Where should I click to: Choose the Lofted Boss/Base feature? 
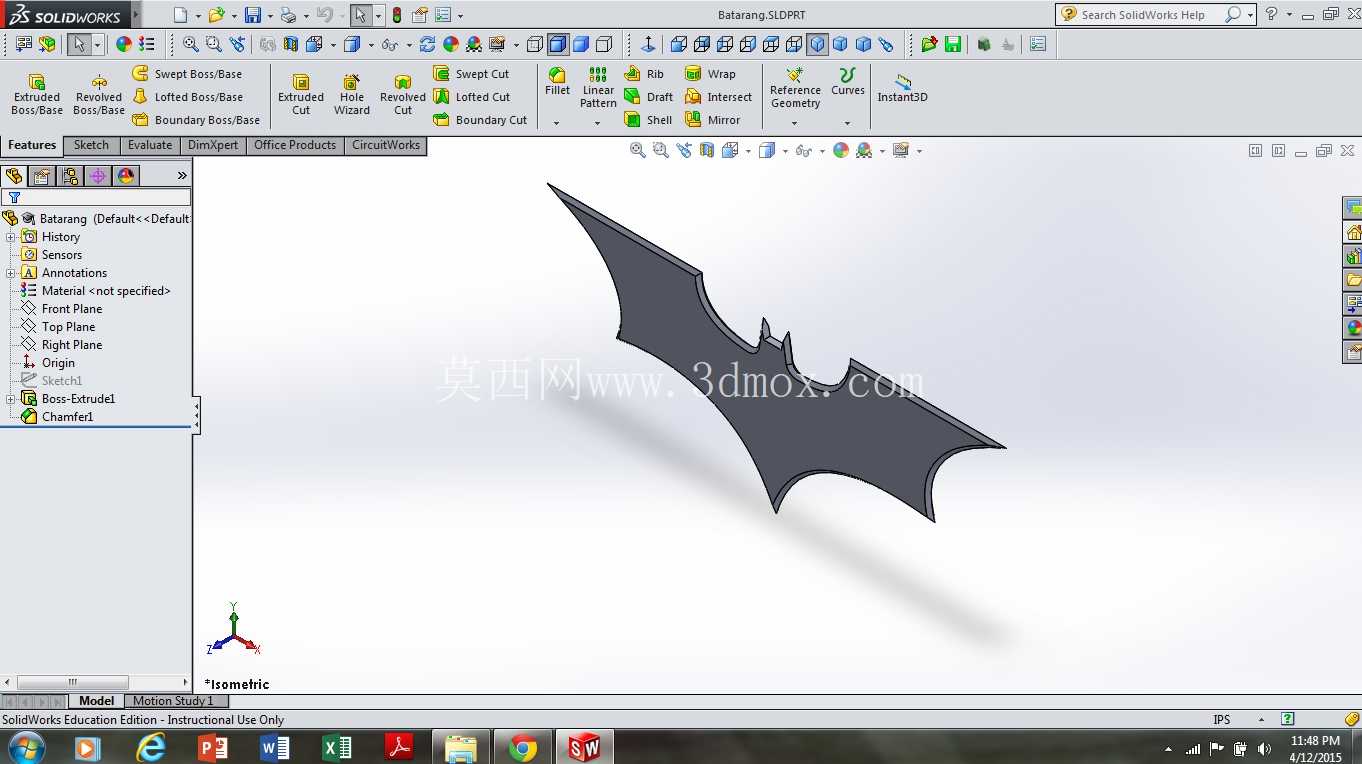pos(187,97)
